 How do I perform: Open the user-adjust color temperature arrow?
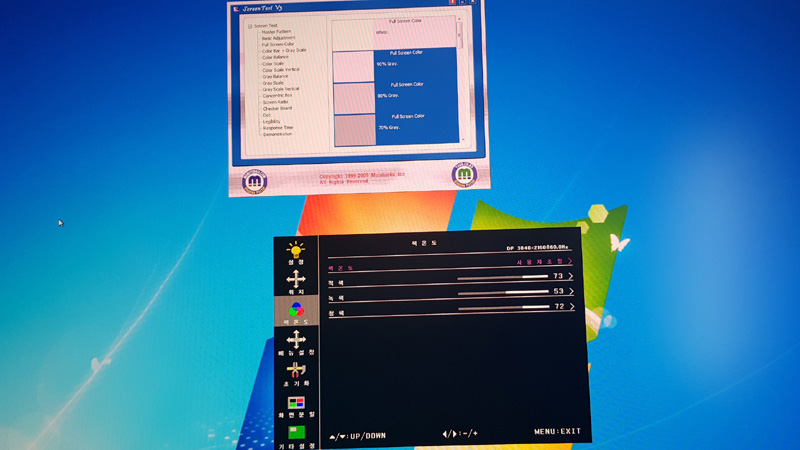coord(571,261)
